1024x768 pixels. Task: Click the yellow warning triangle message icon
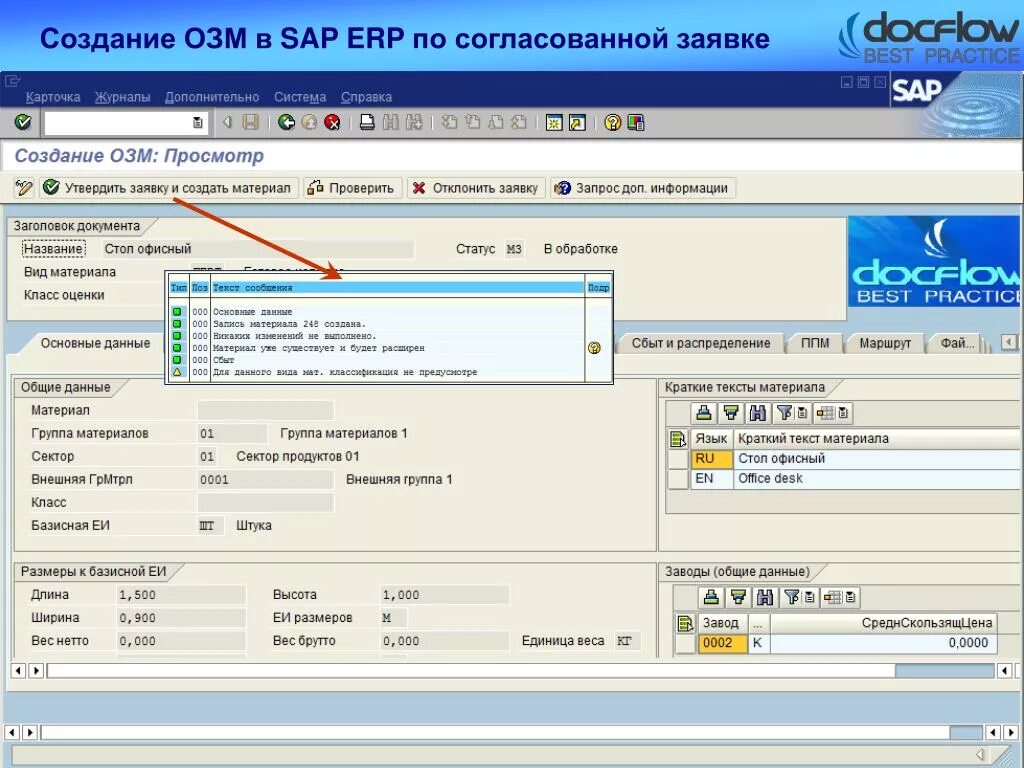pyautogui.click(x=177, y=372)
